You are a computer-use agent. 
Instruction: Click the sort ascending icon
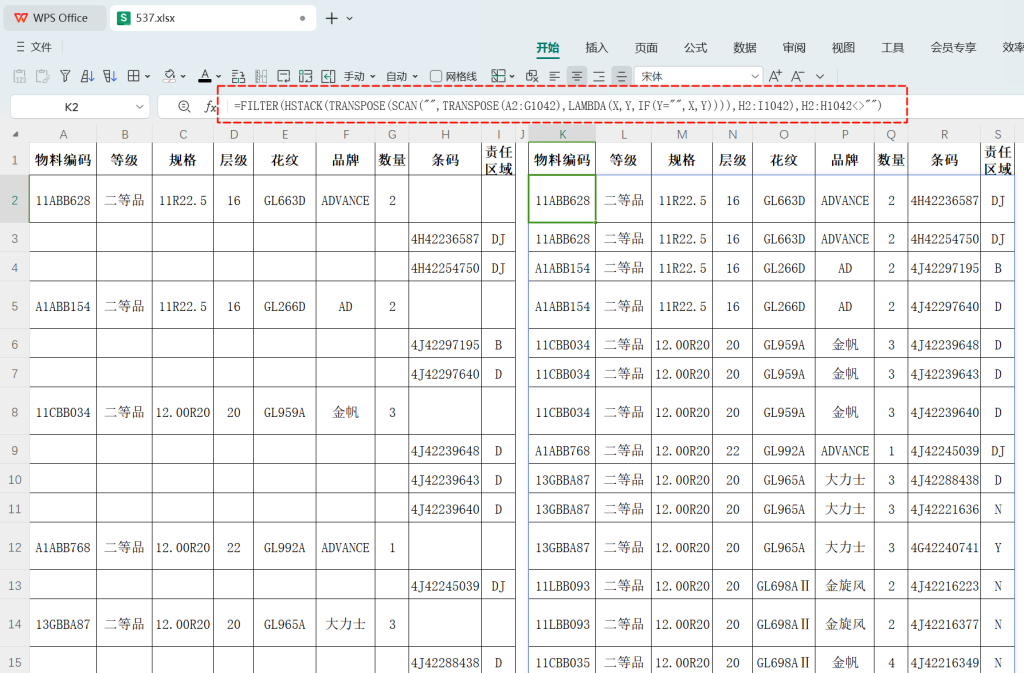pos(87,76)
